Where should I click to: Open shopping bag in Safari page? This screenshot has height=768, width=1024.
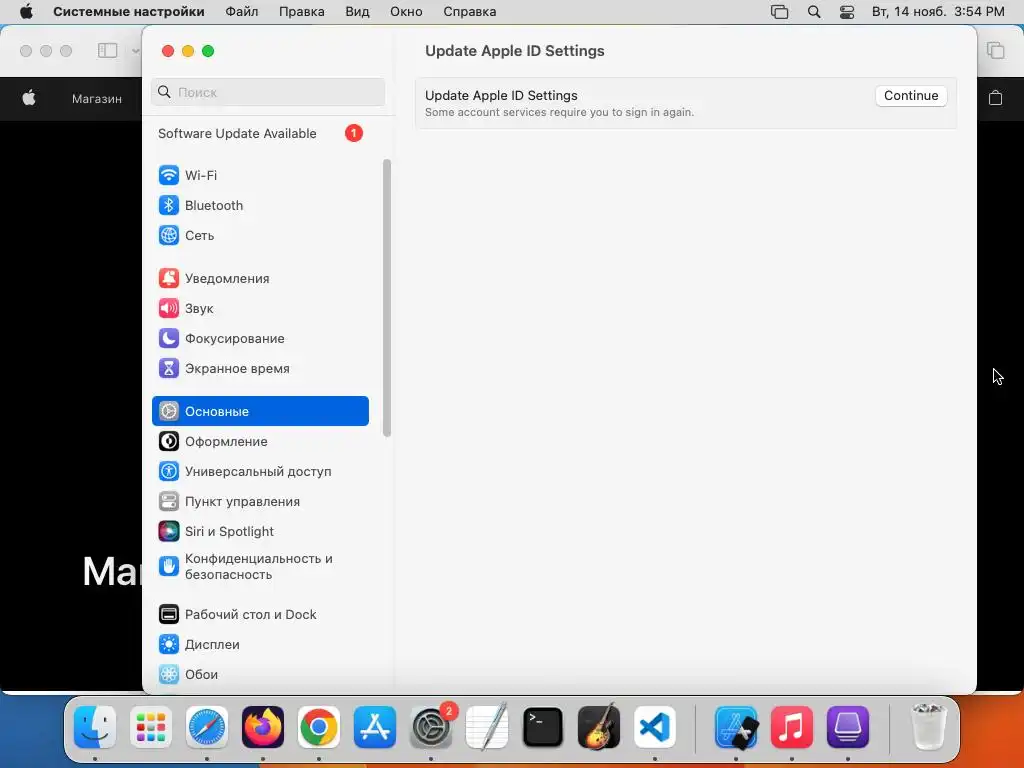tap(995, 98)
